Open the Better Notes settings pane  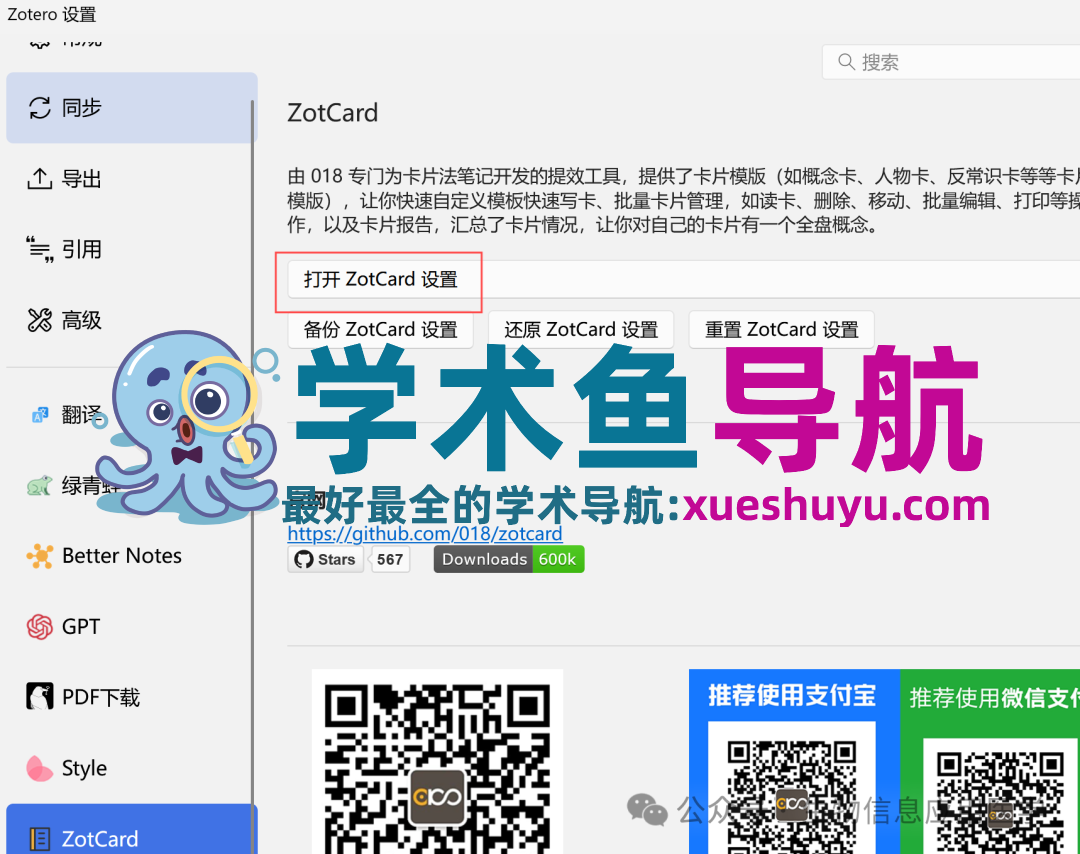point(132,556)
